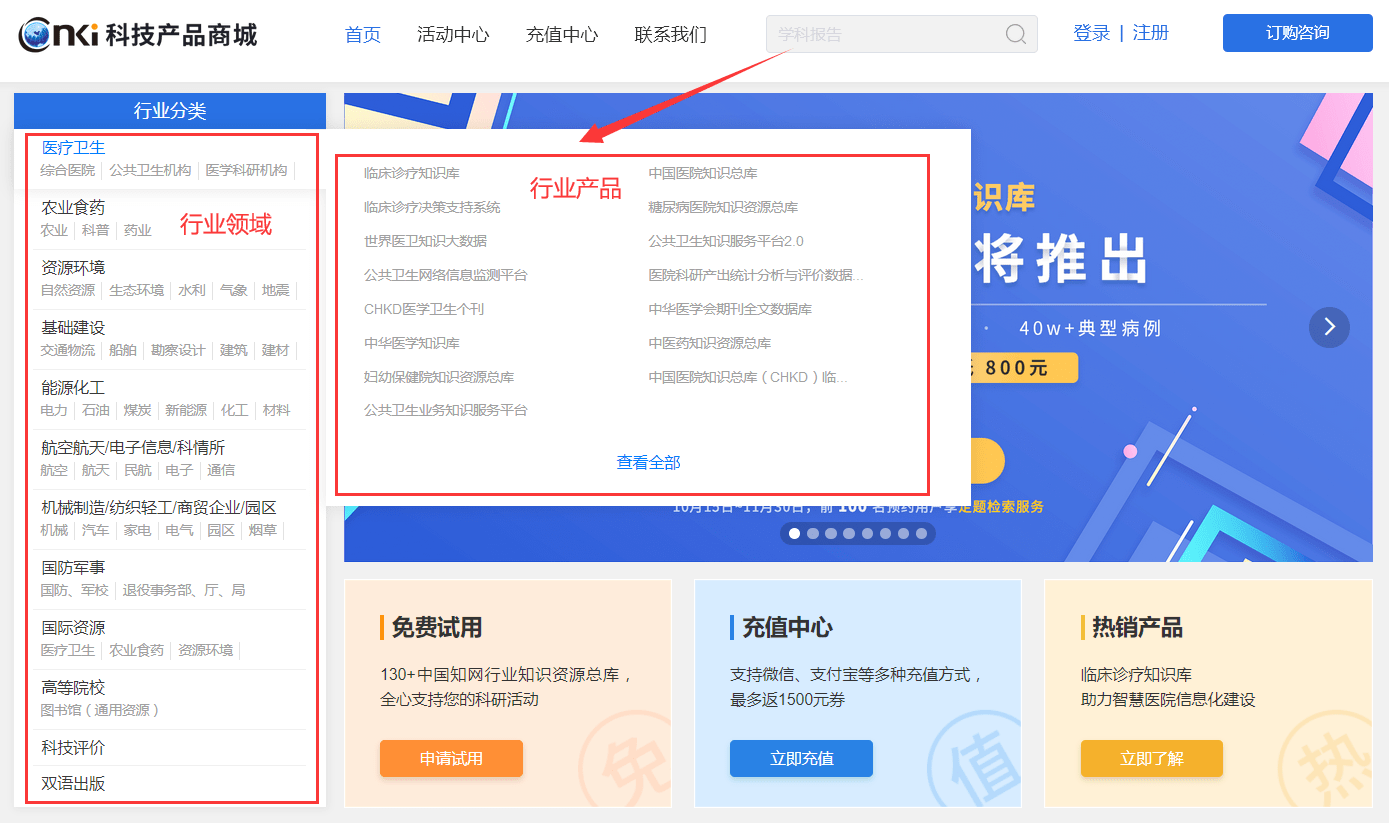
Task: Open the 医学科研机构 subcategory
Action: pyautogui.click(x=246, y=170)
